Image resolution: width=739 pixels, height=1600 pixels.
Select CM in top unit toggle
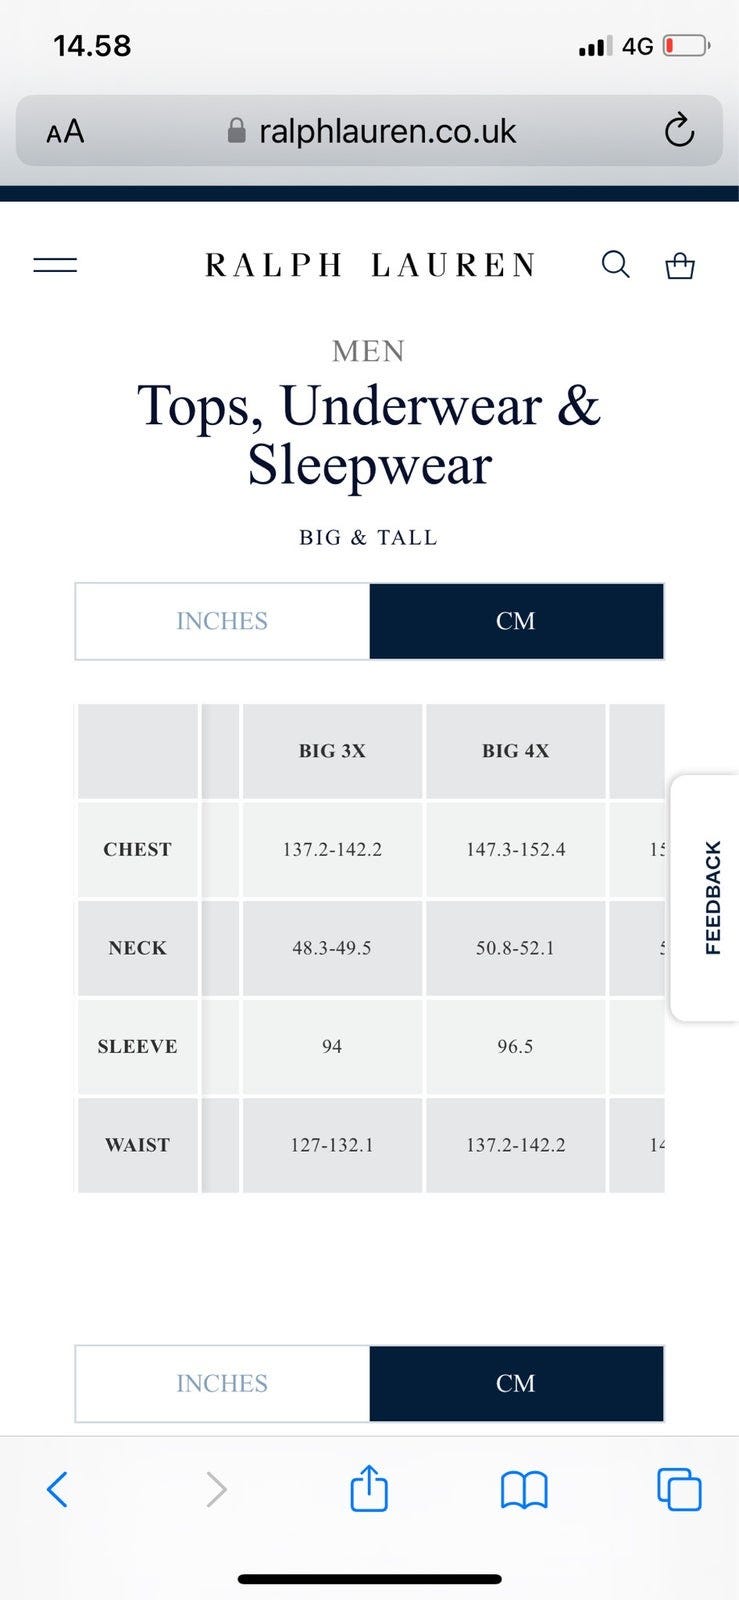(x=516, y=621)
